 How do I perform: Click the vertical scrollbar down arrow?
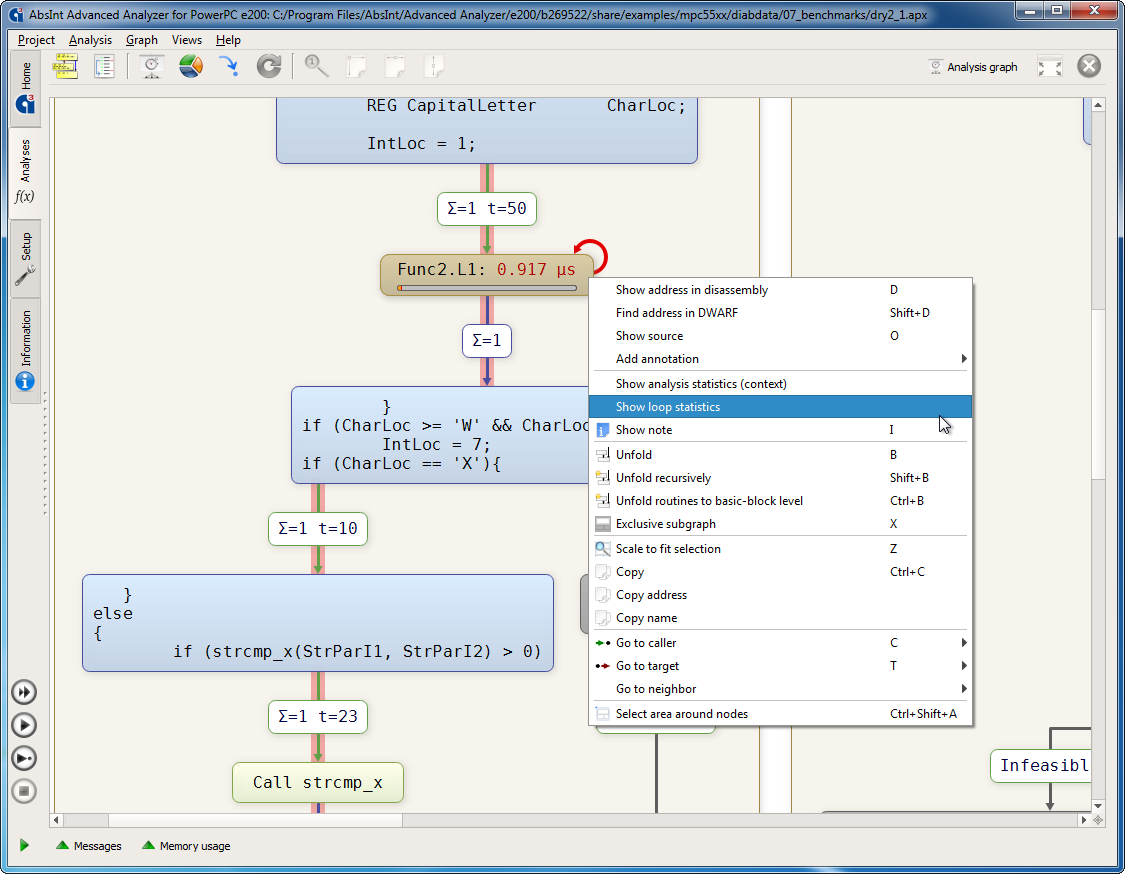tap(1098, 806)
